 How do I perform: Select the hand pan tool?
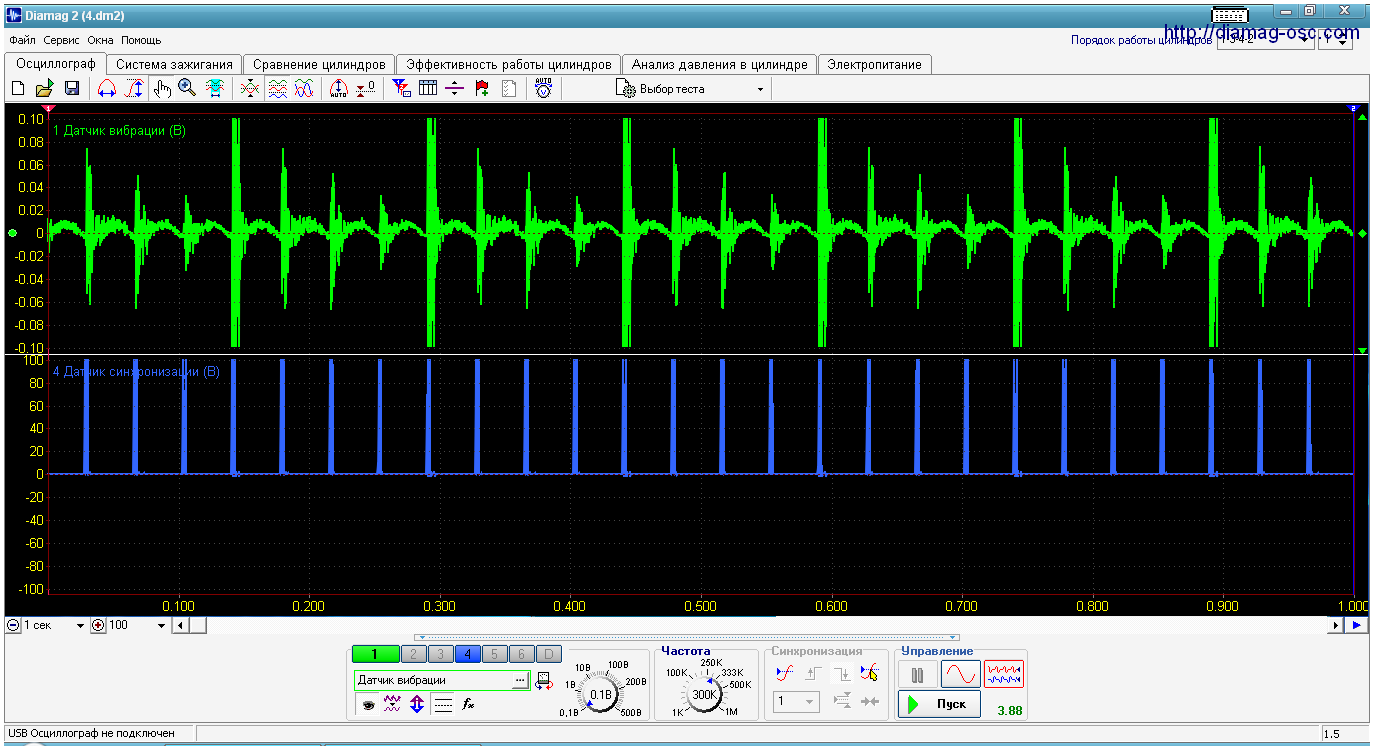[x=163, y=89]
